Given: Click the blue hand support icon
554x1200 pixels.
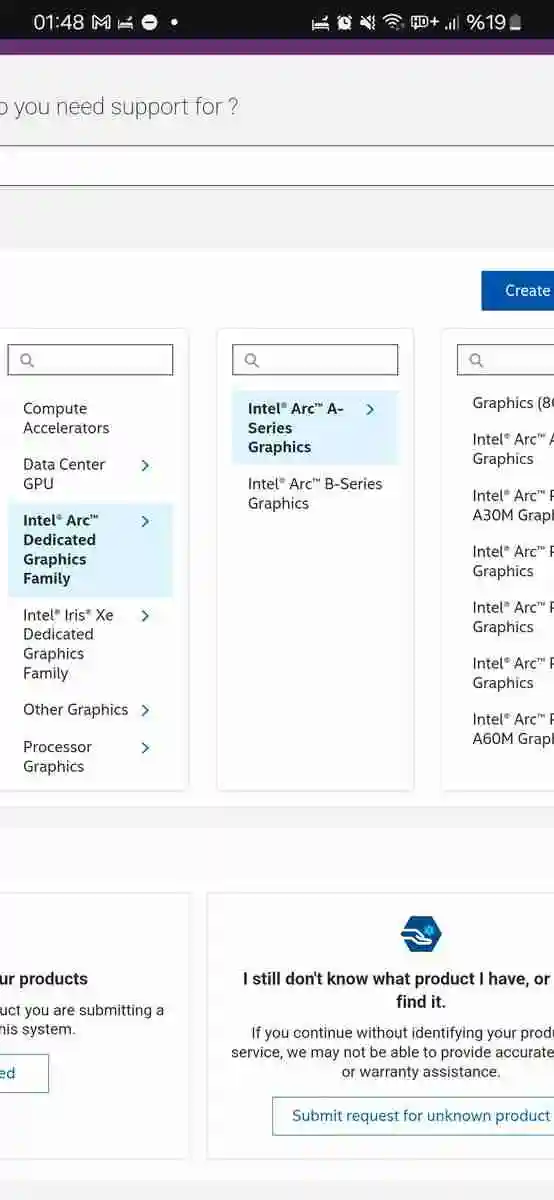Looking at the screenshot, I should [x=421, y=935].
